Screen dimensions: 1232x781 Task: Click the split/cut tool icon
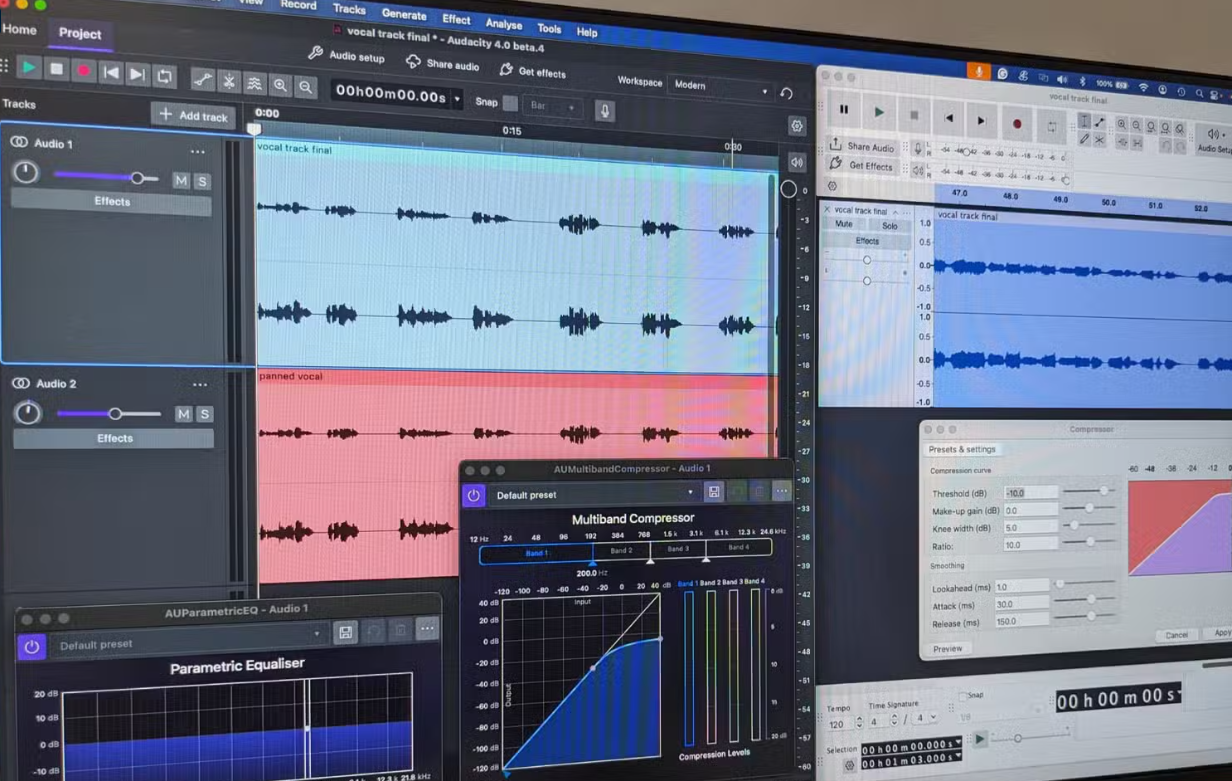pos(229,81)
